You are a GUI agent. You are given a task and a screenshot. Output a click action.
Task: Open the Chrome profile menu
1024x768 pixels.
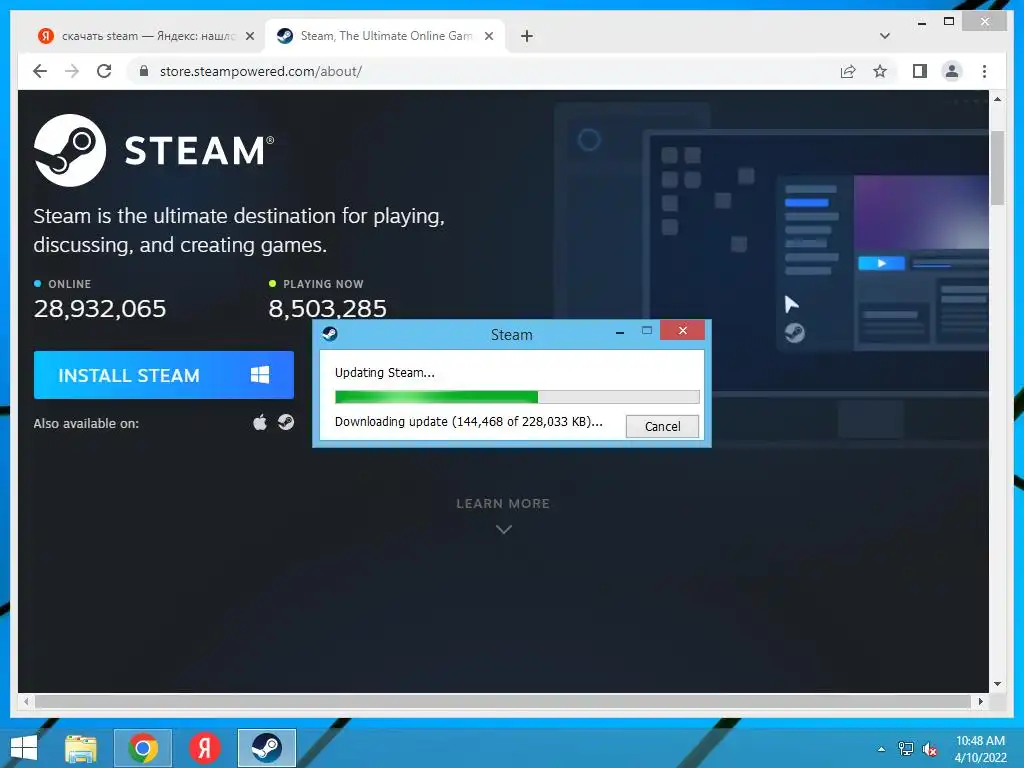pyautogui.click(x=952, y=71)
